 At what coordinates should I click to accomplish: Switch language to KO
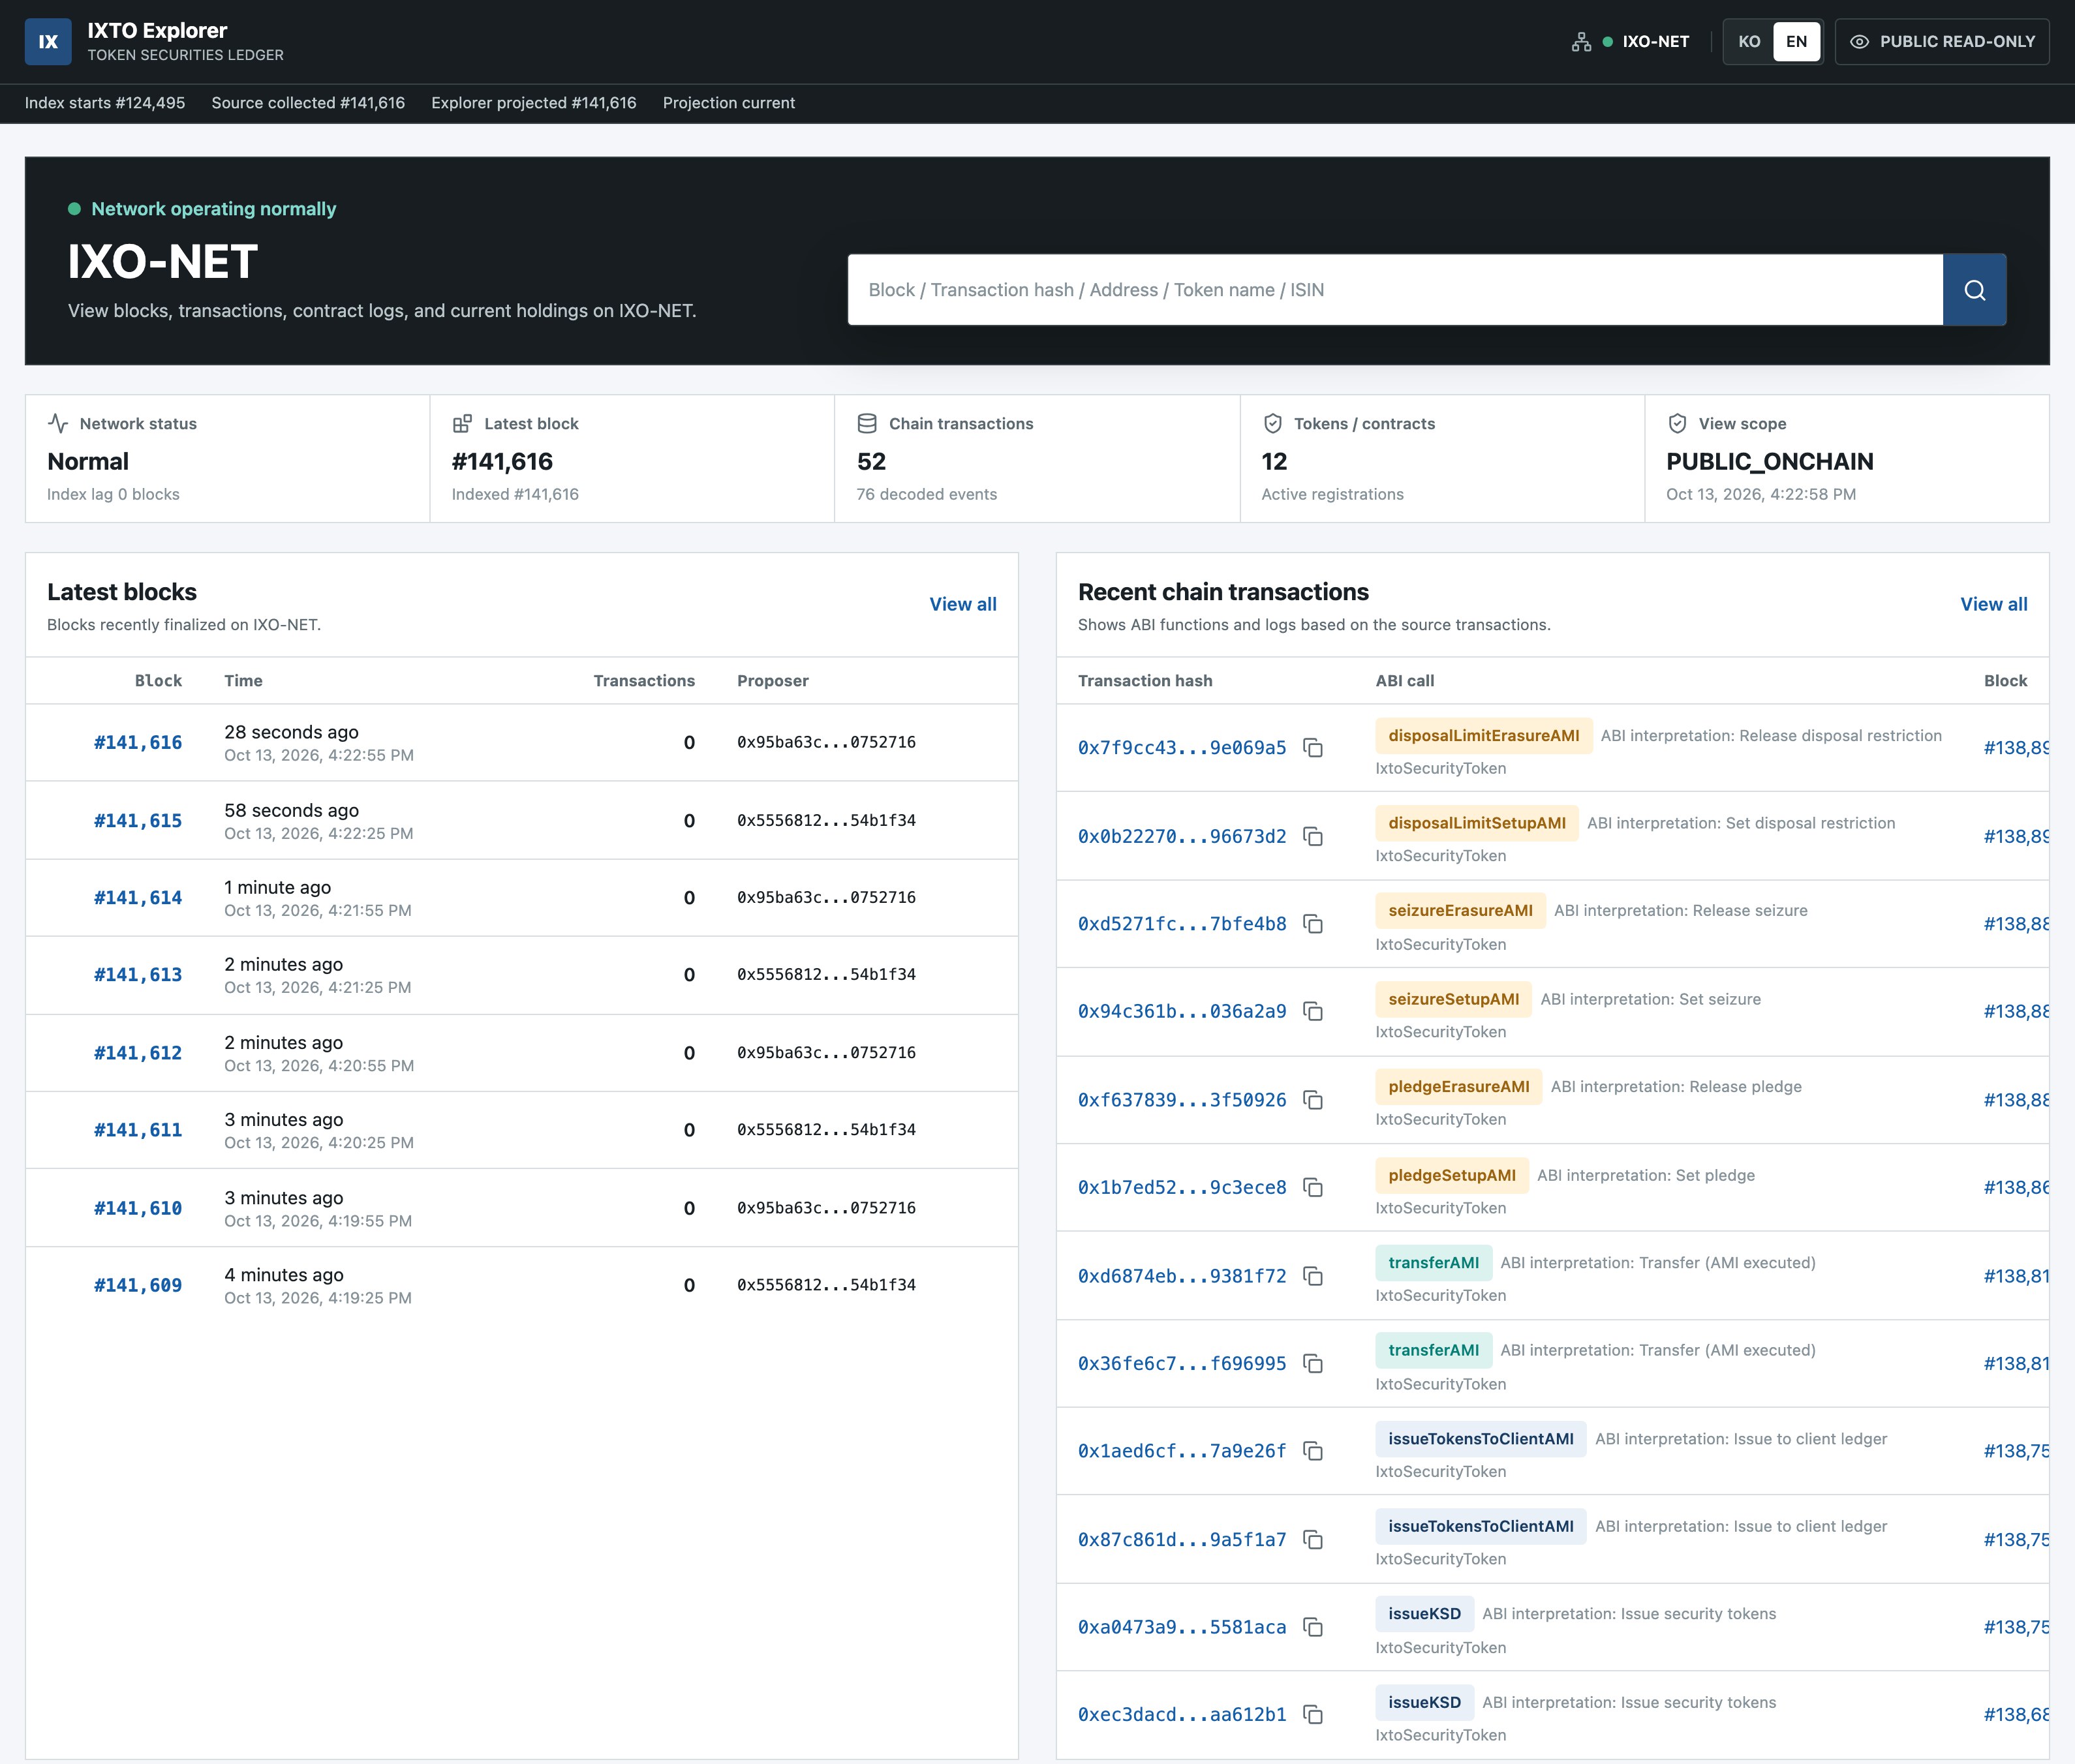[x=1749, y=42]
